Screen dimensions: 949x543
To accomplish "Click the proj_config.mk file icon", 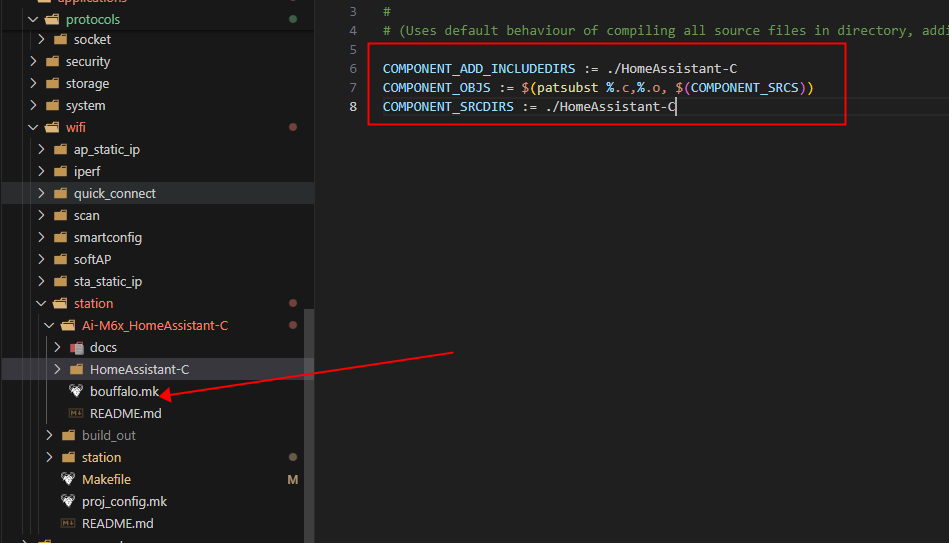I will click(x=68, y=501).
